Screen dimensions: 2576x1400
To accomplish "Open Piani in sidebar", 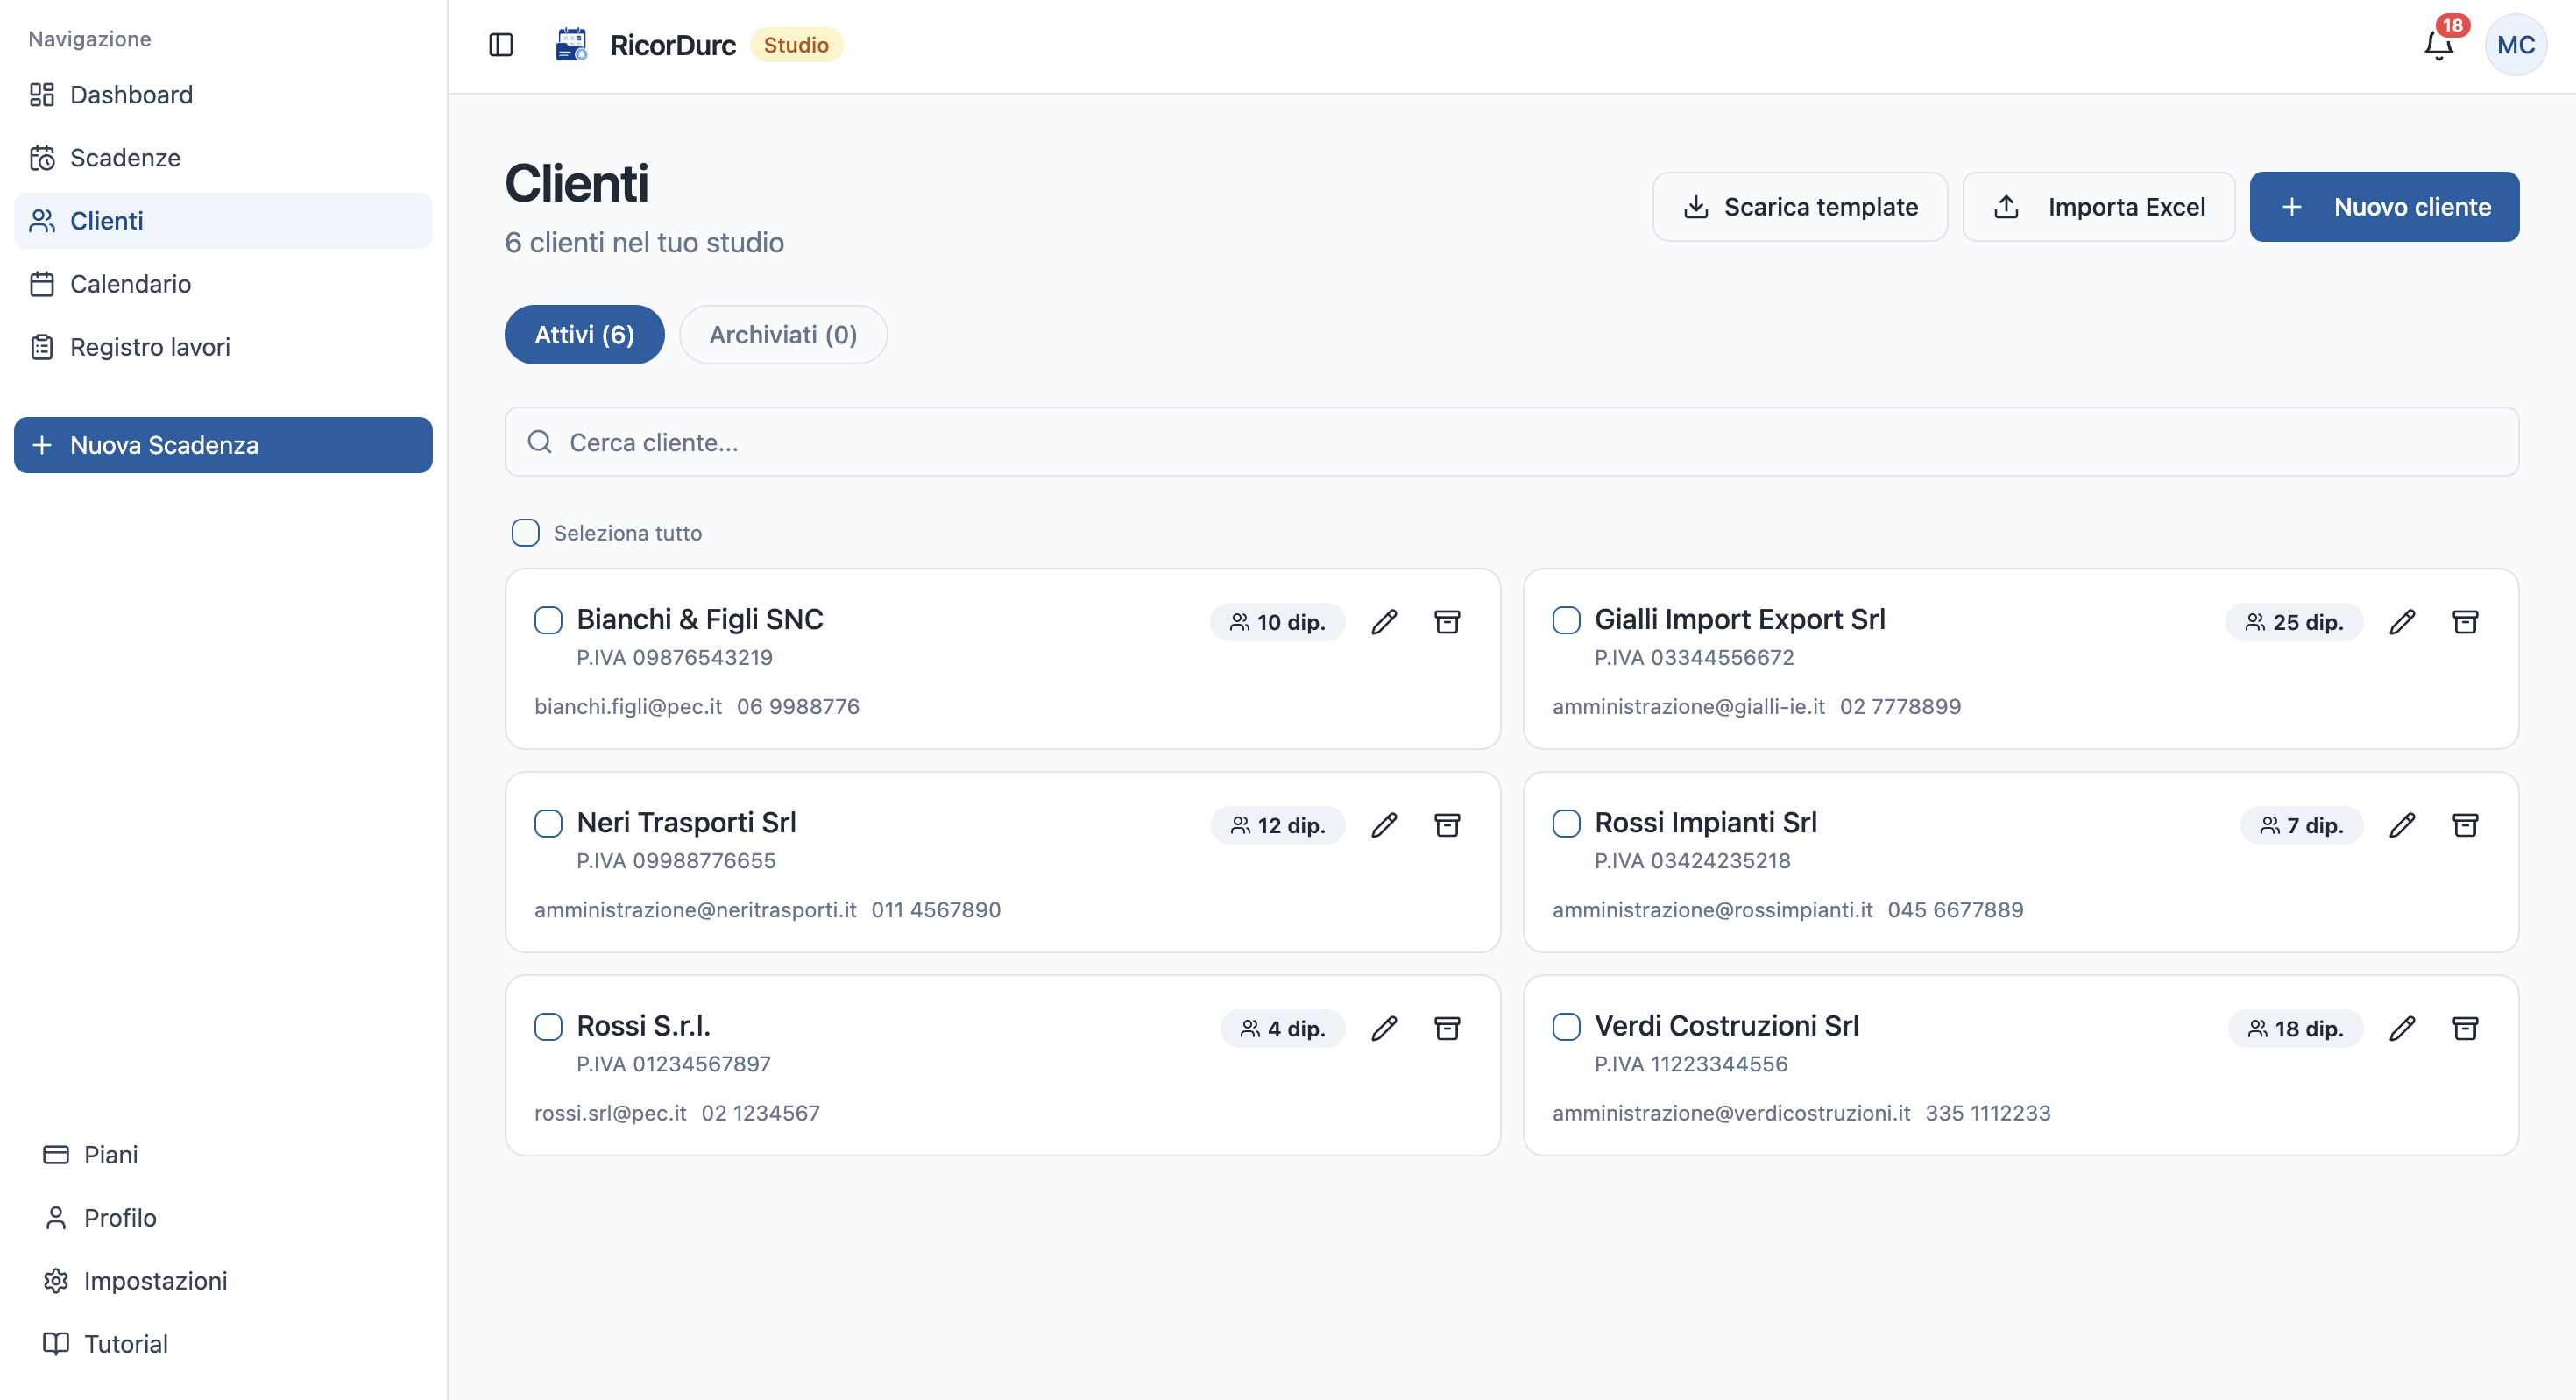I will point(223,1155).
